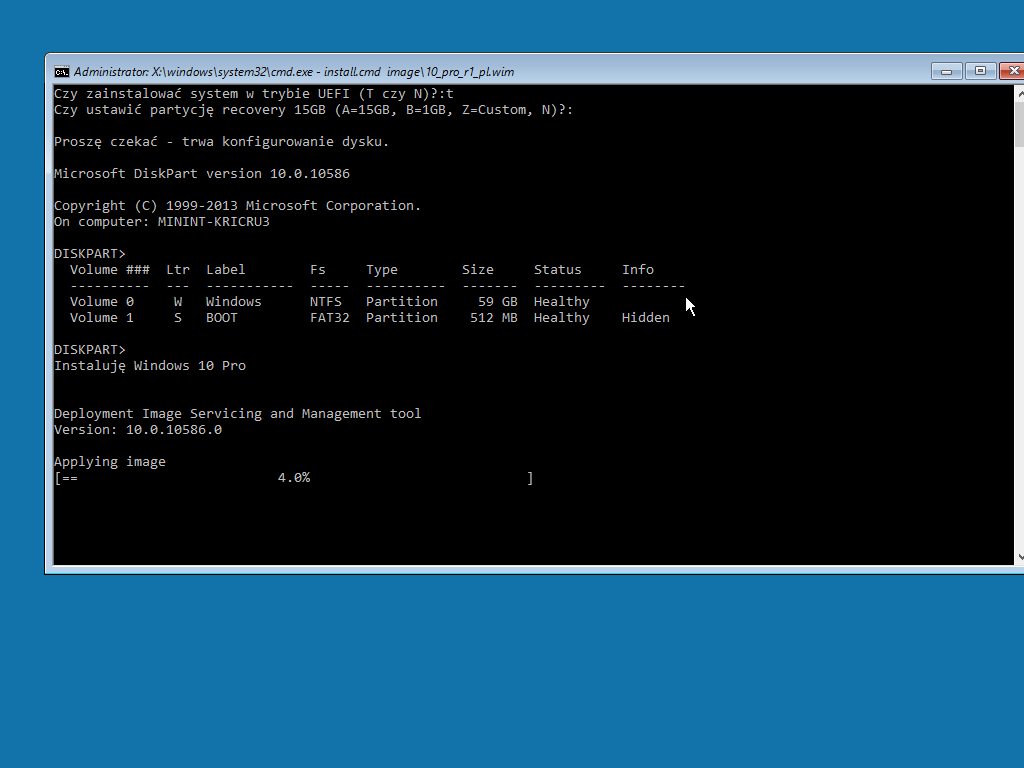Click the 'On computer: MININT-KRICRU3' line
This screenshot has height=768, width=1024.
point(161,221)
